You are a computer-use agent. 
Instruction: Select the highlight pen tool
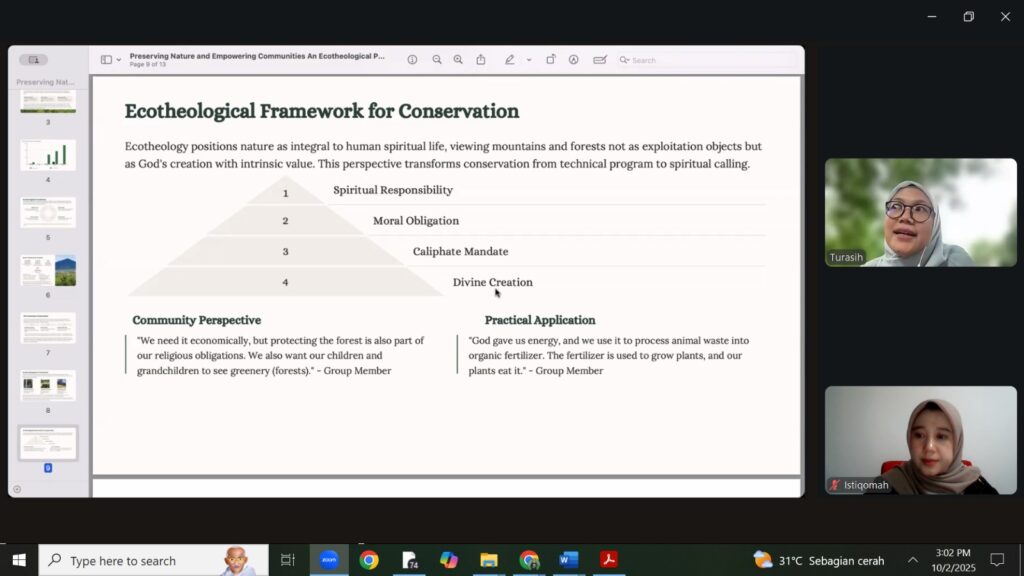pyautogui.click(x=510, y=60)
